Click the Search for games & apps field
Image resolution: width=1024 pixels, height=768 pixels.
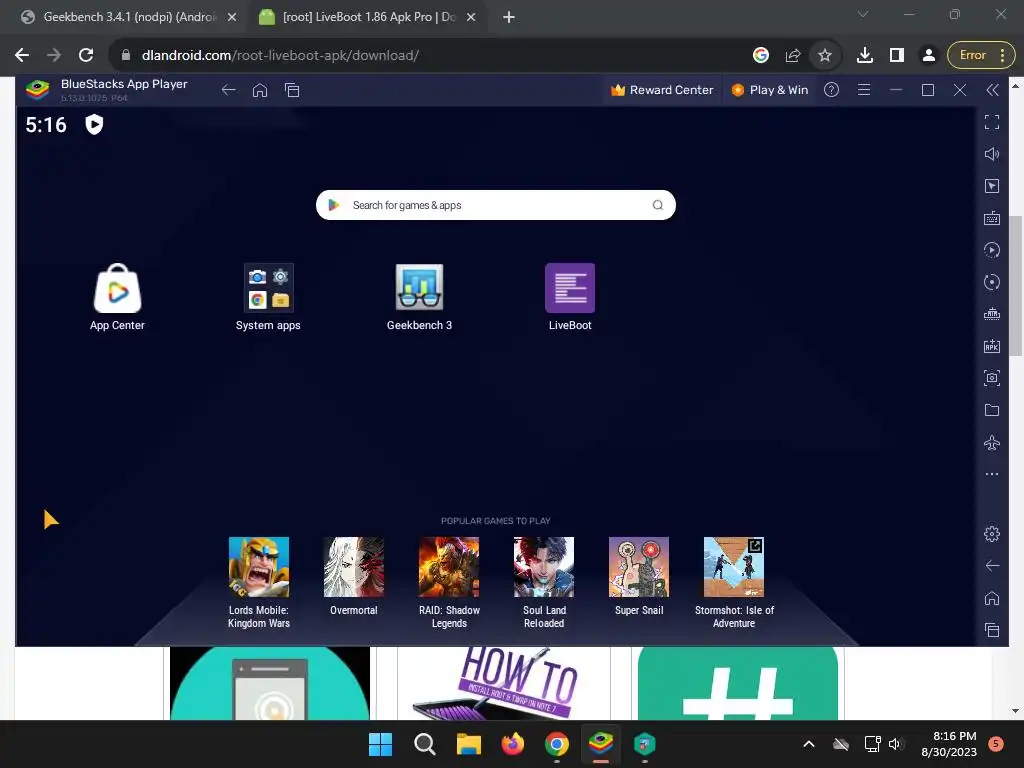coord(496,205)
